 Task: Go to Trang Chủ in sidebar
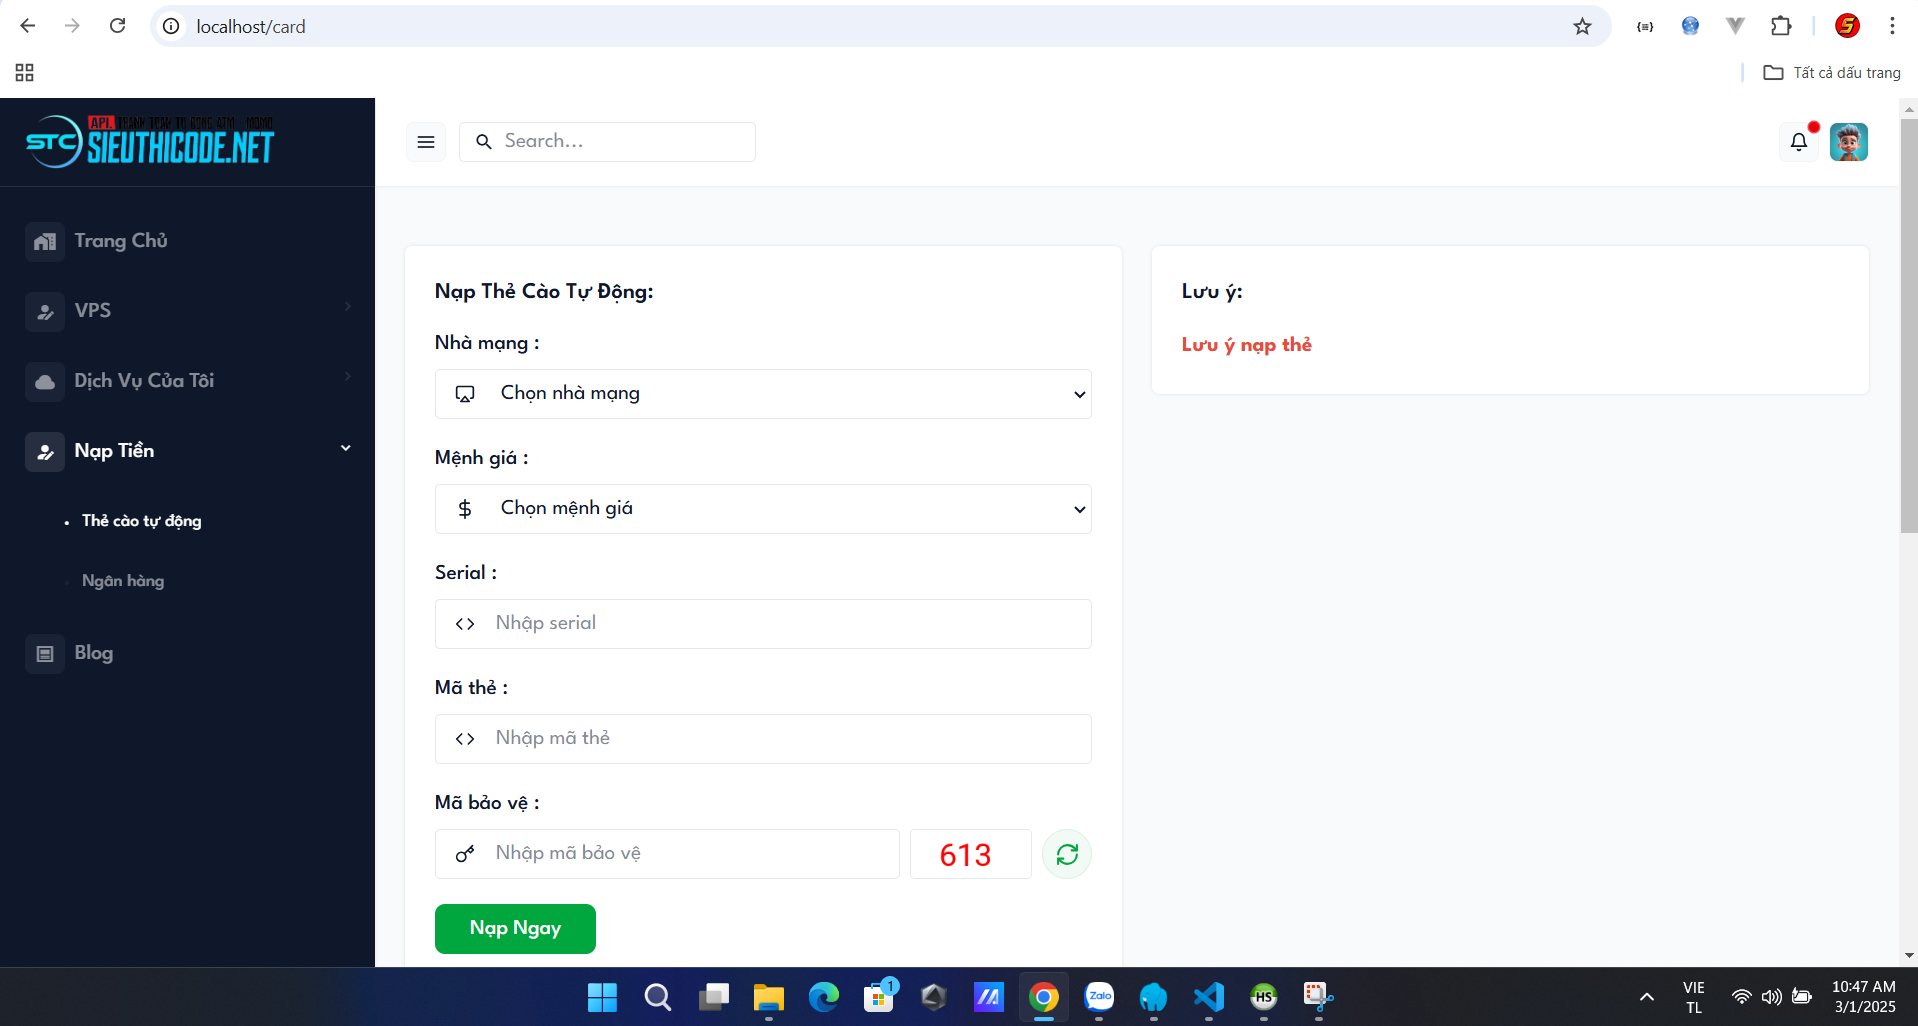tap(120, 241)
